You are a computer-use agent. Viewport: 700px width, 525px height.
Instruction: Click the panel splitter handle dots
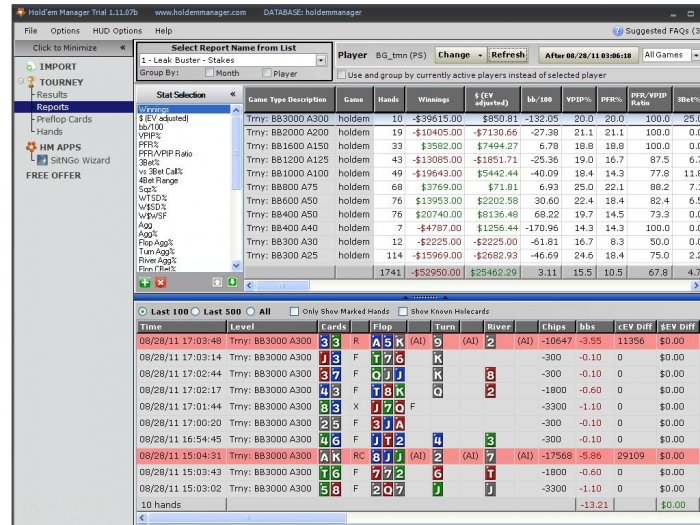click(x=425, y=297)
